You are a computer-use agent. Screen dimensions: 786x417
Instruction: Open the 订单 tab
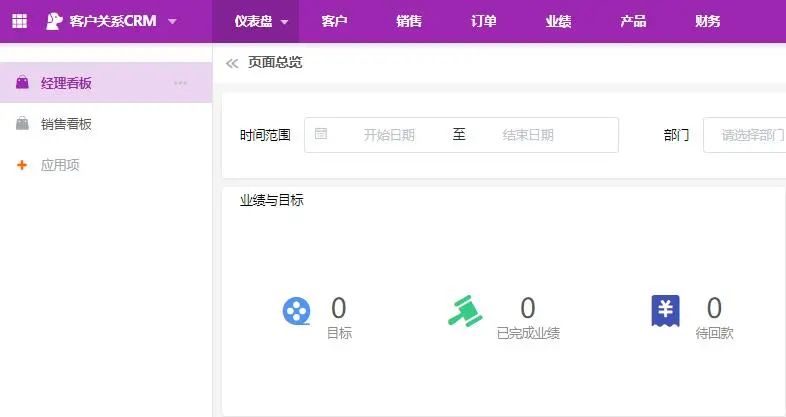point(484,21)
